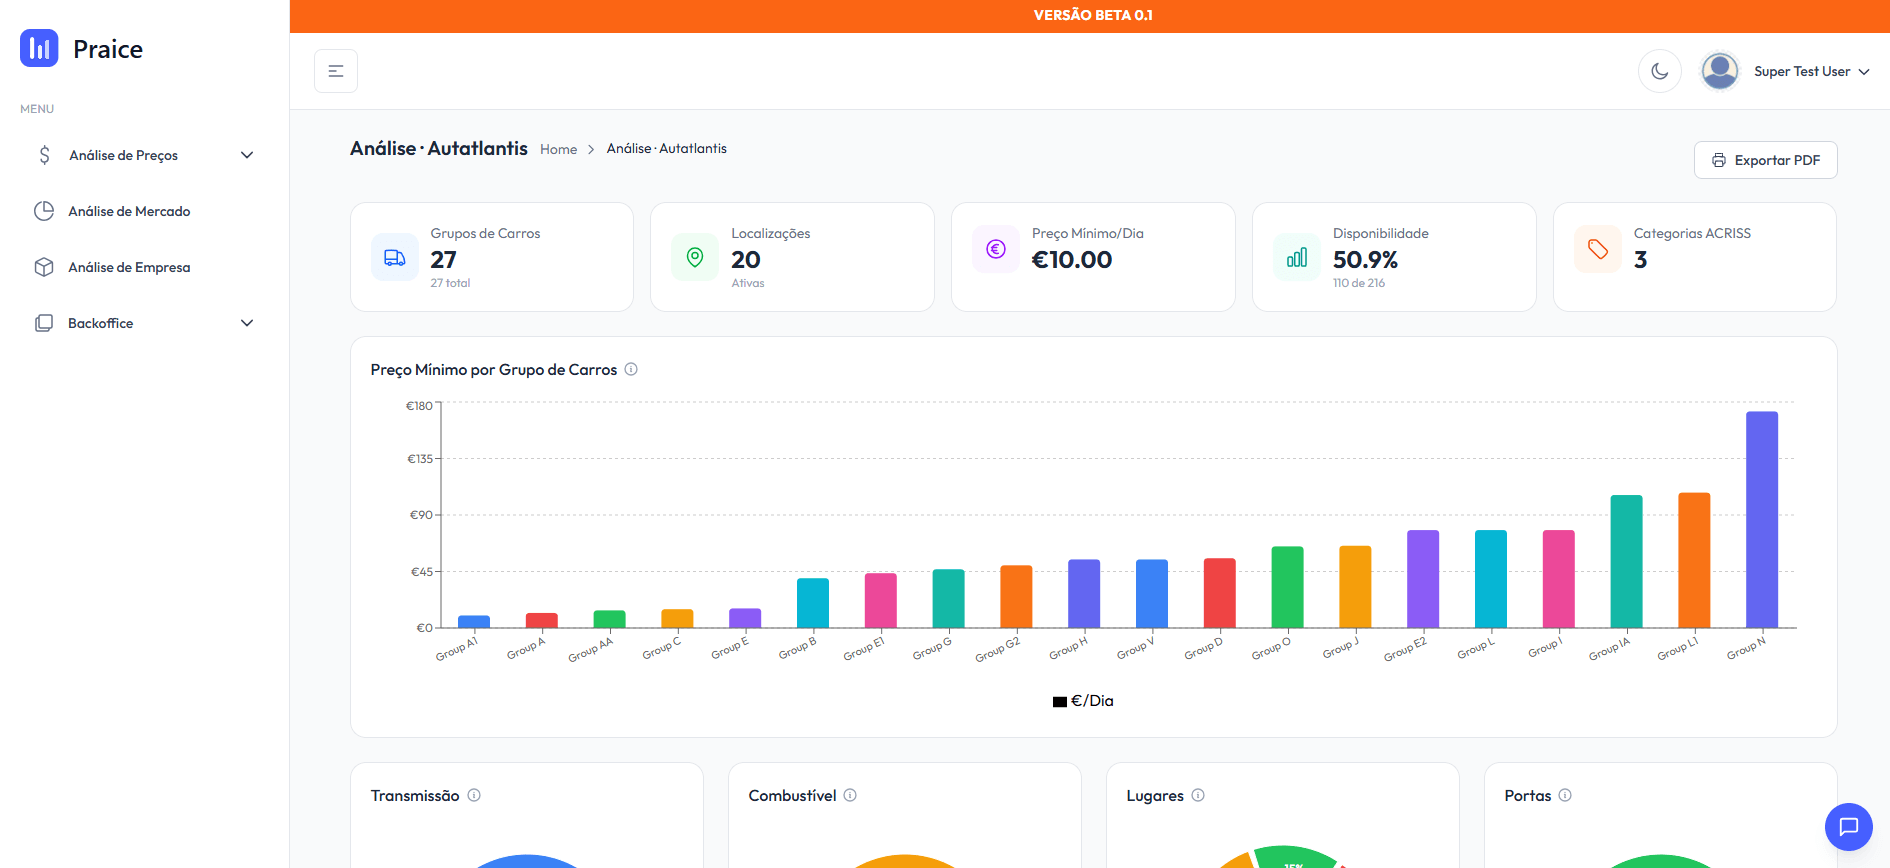1890x868 pixels.
Task: Select the tall Group N bar
Action: 1761,519
